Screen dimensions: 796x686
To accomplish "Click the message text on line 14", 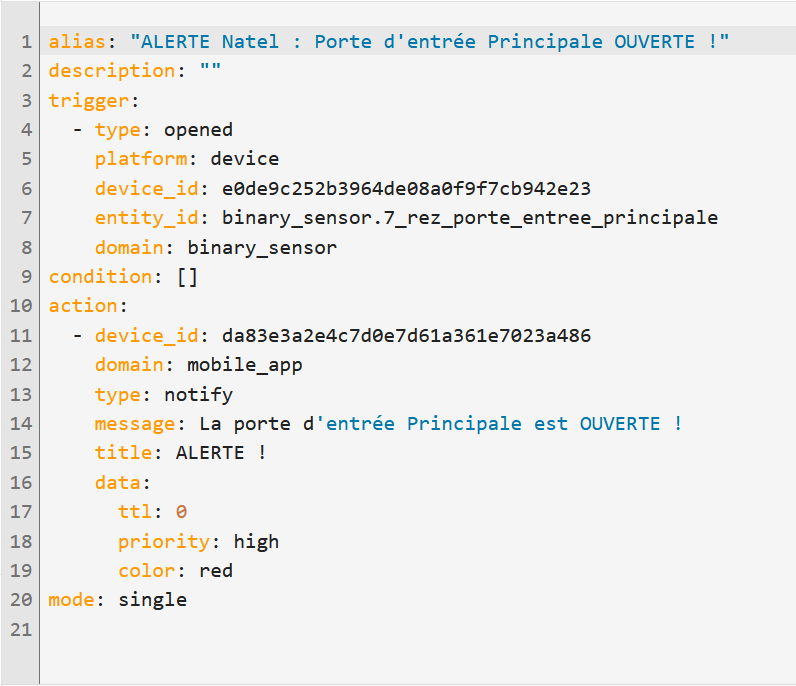I will pos(441,424).
